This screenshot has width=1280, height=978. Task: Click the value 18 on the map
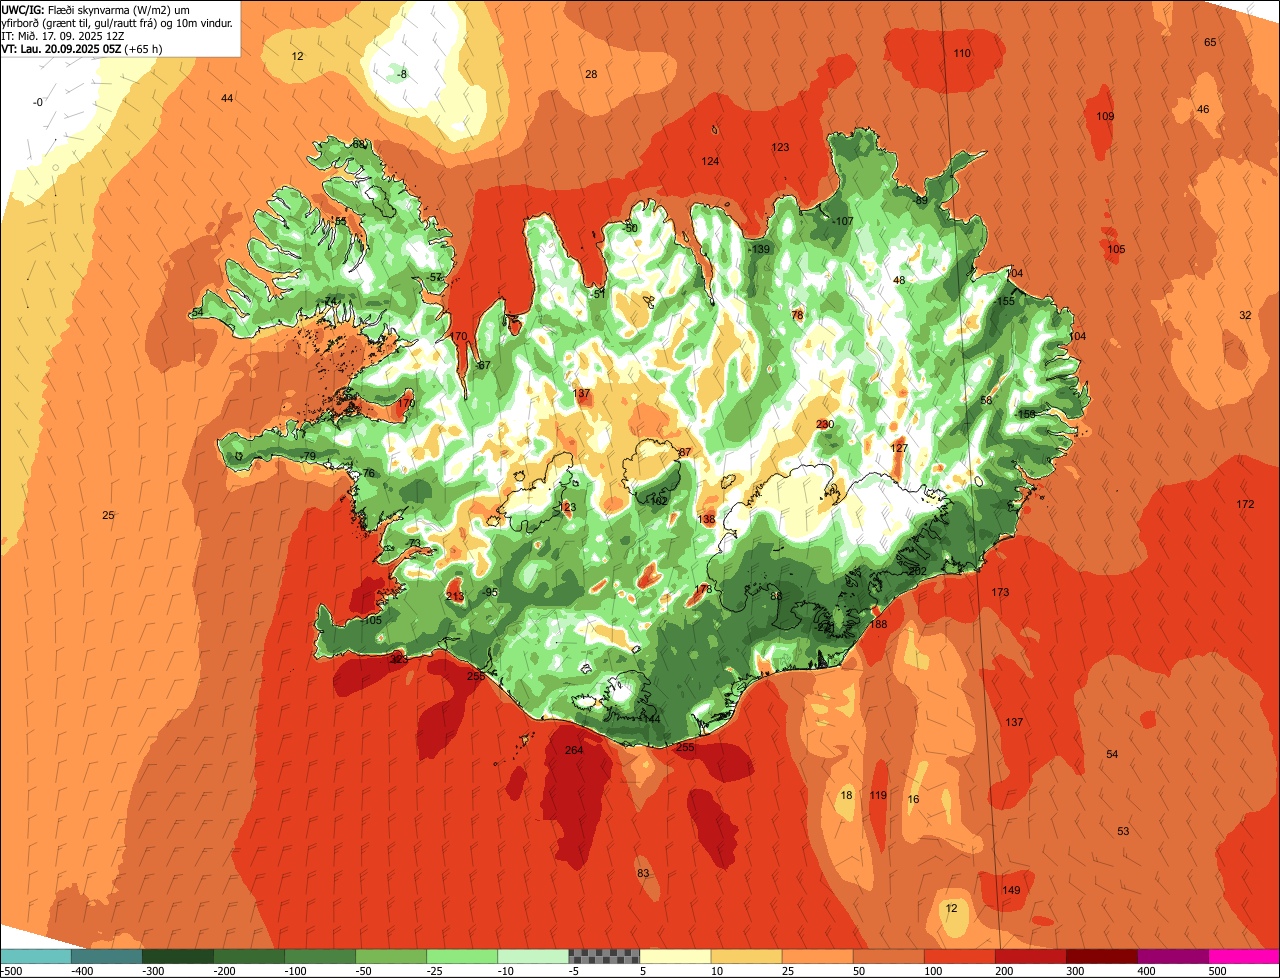tap(847, 795)
